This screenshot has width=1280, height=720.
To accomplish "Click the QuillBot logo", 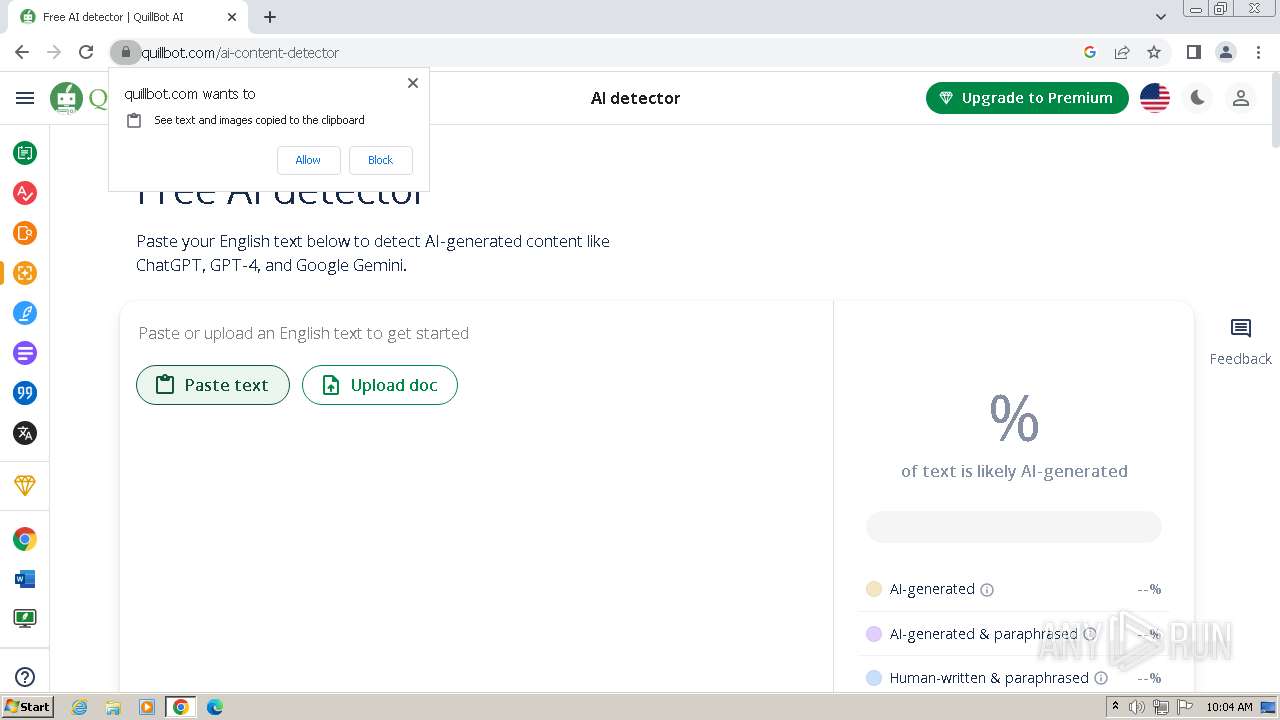I will point(78,98).
